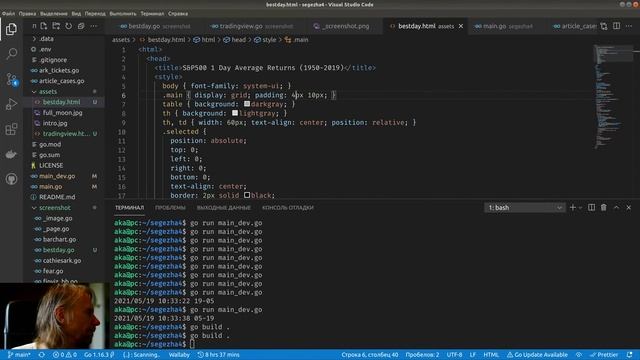Kill the terminal with trash icon
Screen dimensions: 640x360
click(x=604, y=207)
